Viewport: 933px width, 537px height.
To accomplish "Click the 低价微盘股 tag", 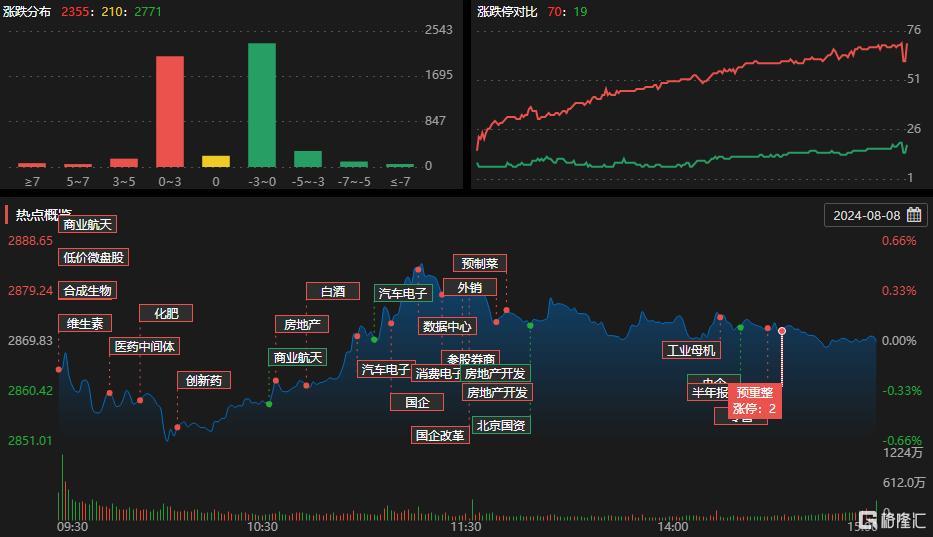I will point(93,257).
